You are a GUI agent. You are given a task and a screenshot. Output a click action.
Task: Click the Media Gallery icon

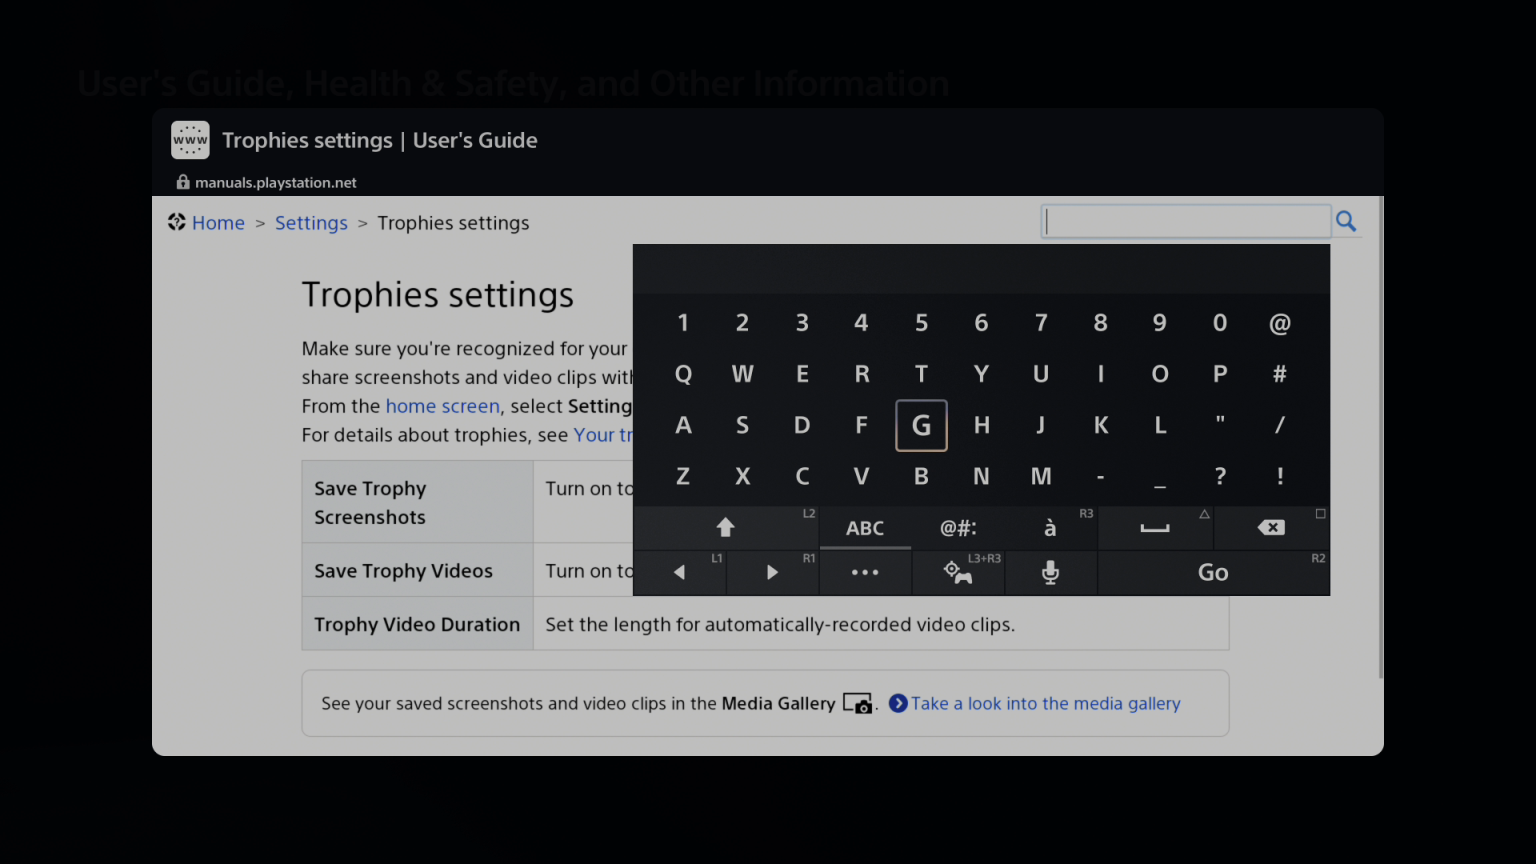pos(858,704)
